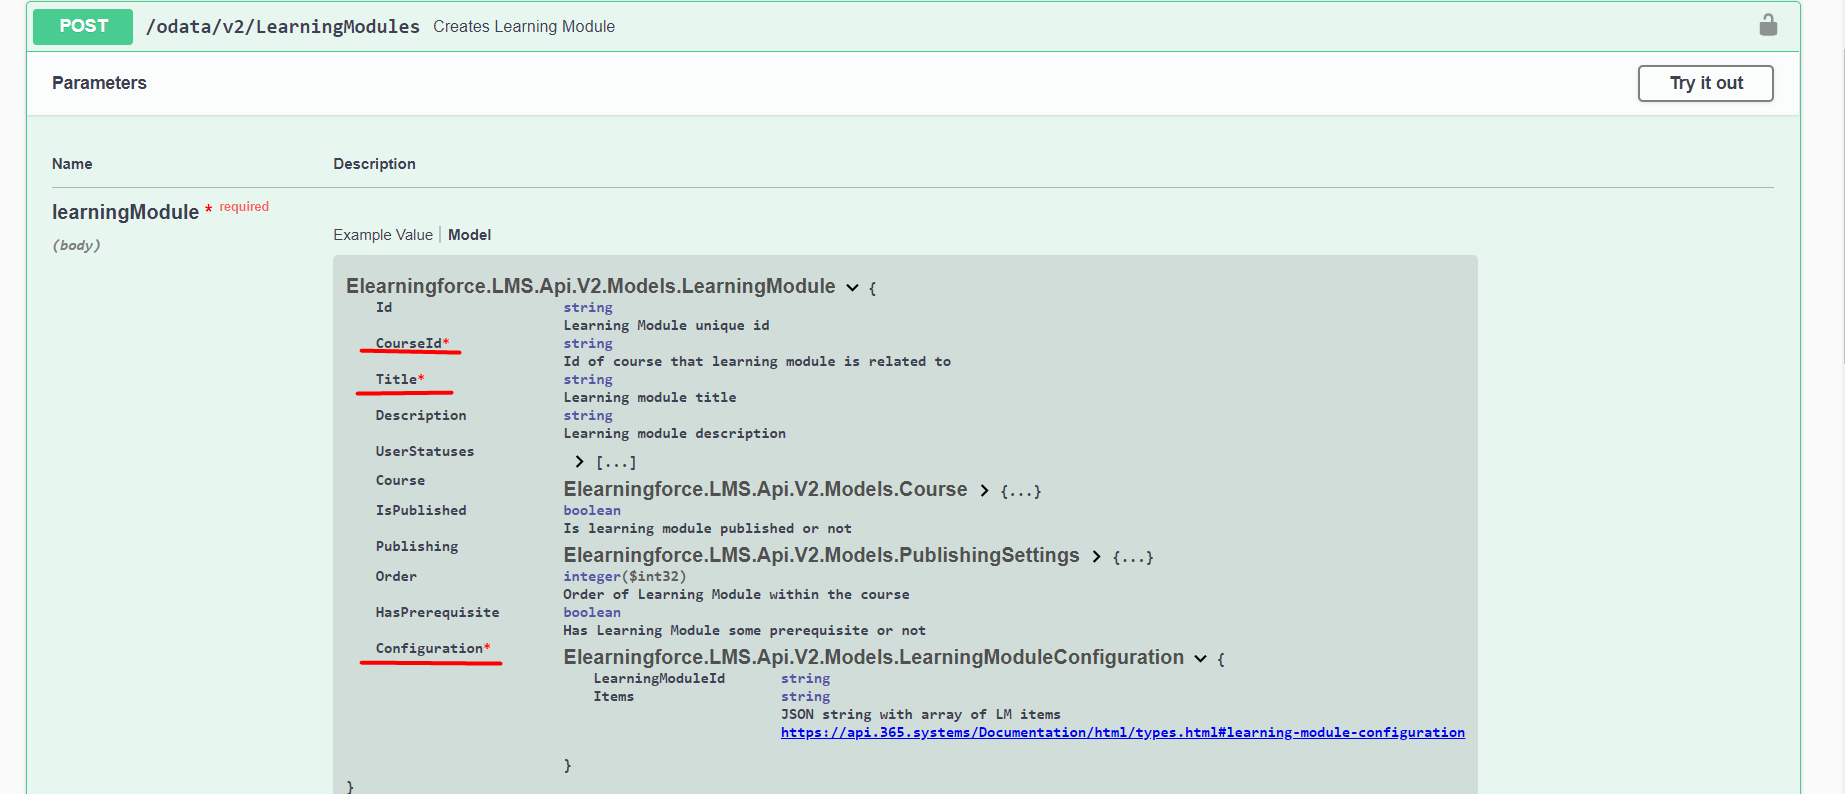This screenshot has width=1845, height=794.
Task: Collapse the LearningModule model chevron
Action: point(853,288)
